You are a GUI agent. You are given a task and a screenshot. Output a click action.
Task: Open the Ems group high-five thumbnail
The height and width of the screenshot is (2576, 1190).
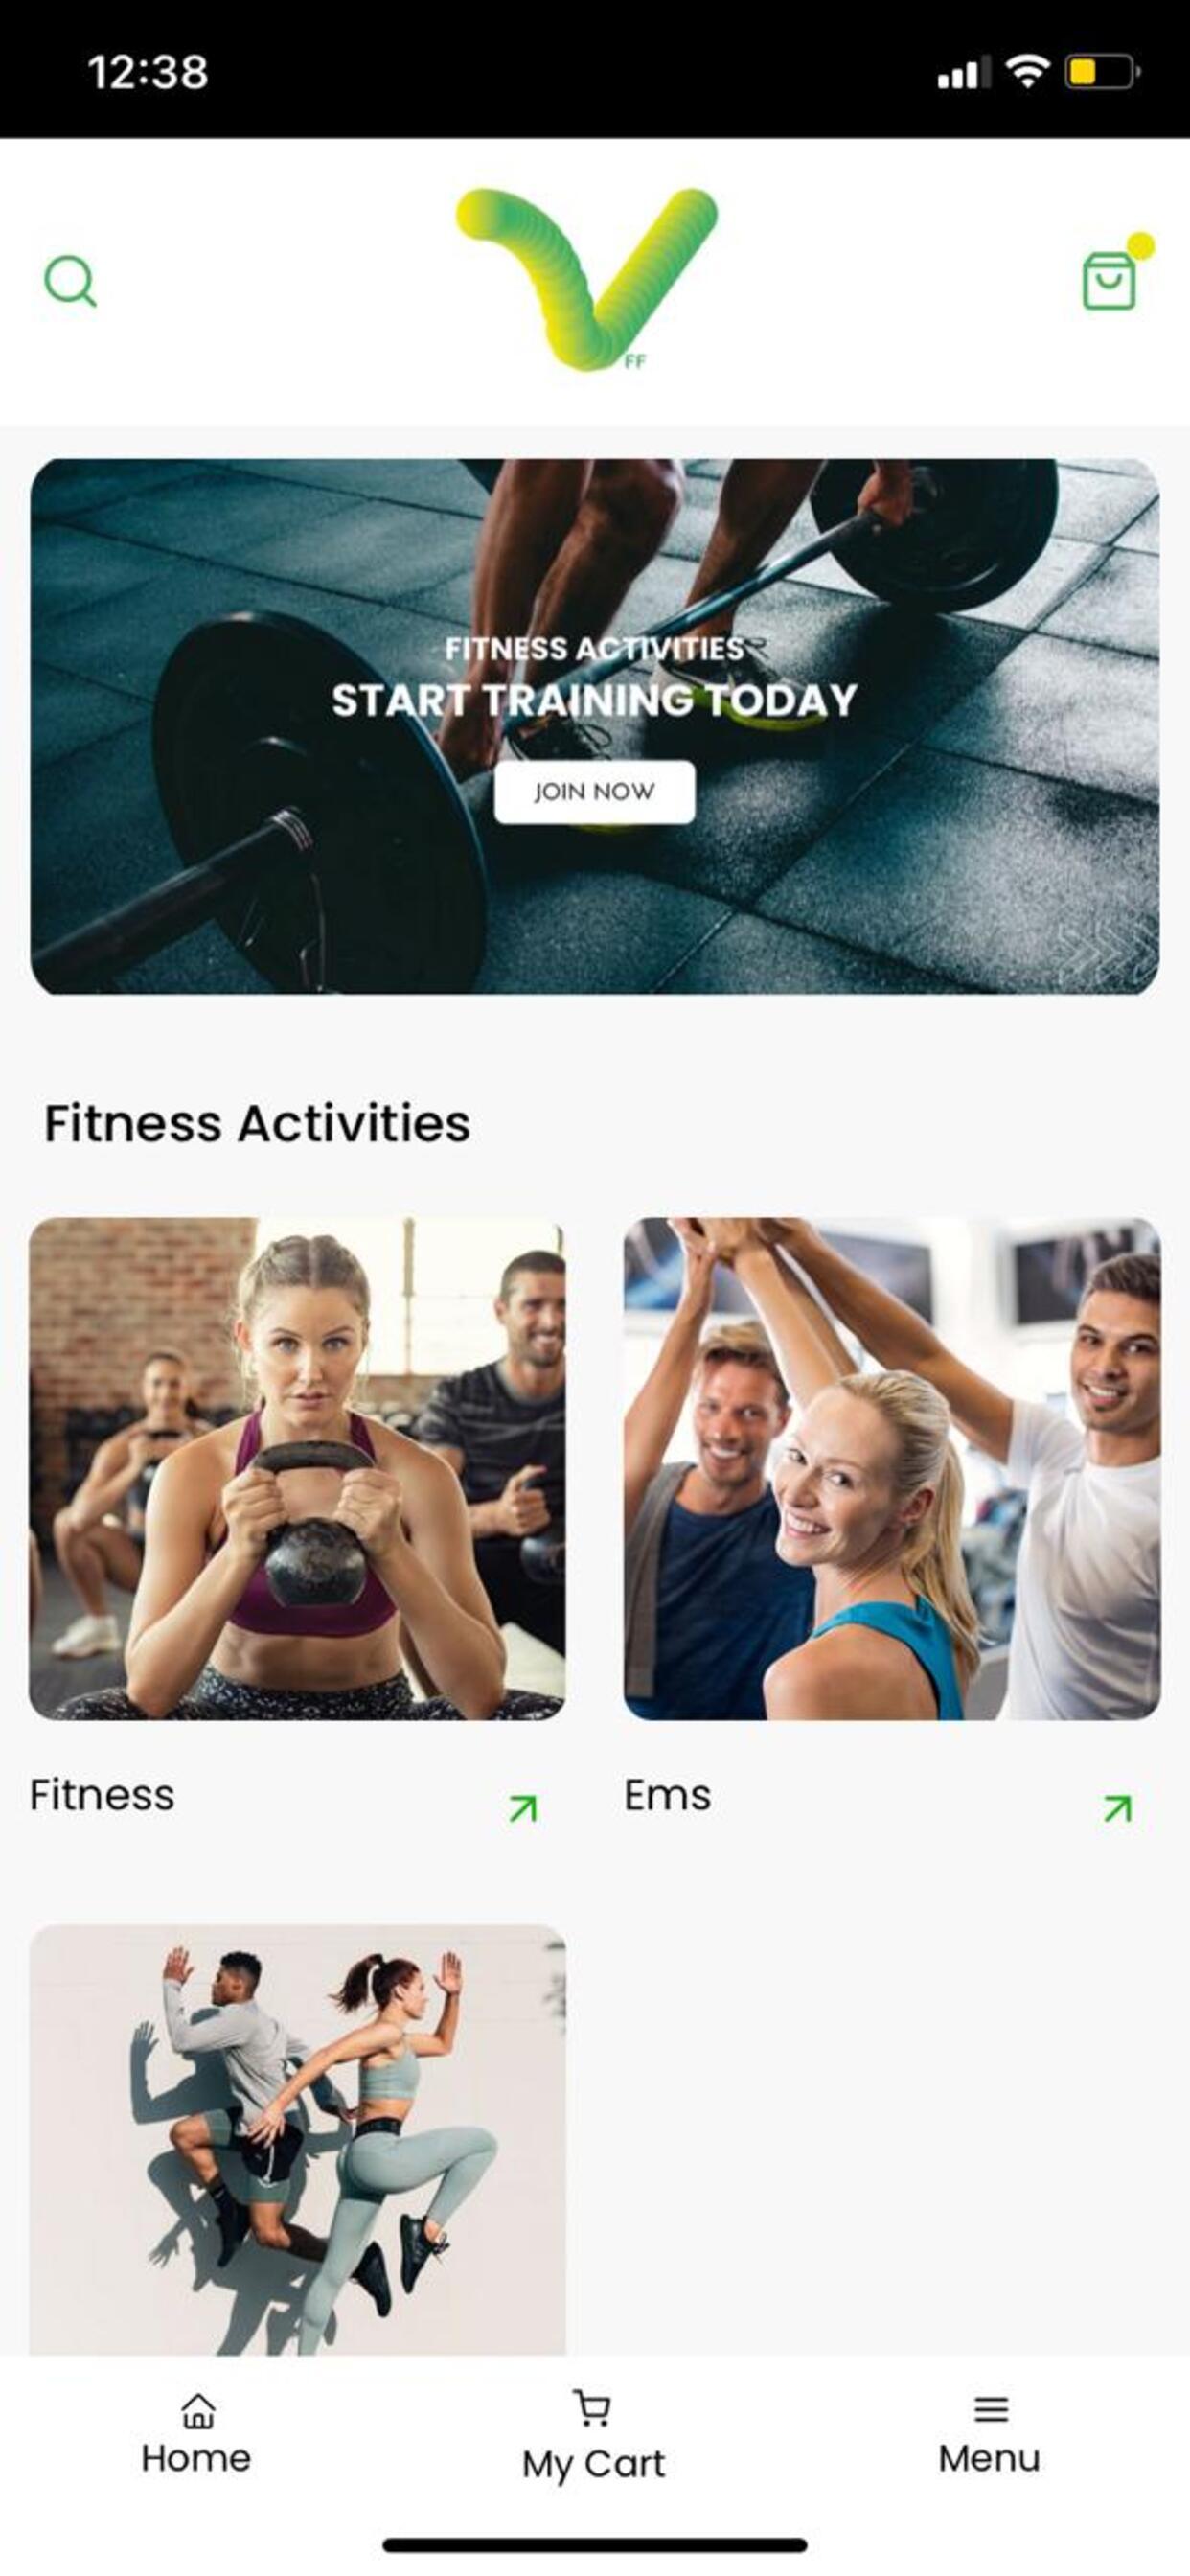pos(892,1469)
